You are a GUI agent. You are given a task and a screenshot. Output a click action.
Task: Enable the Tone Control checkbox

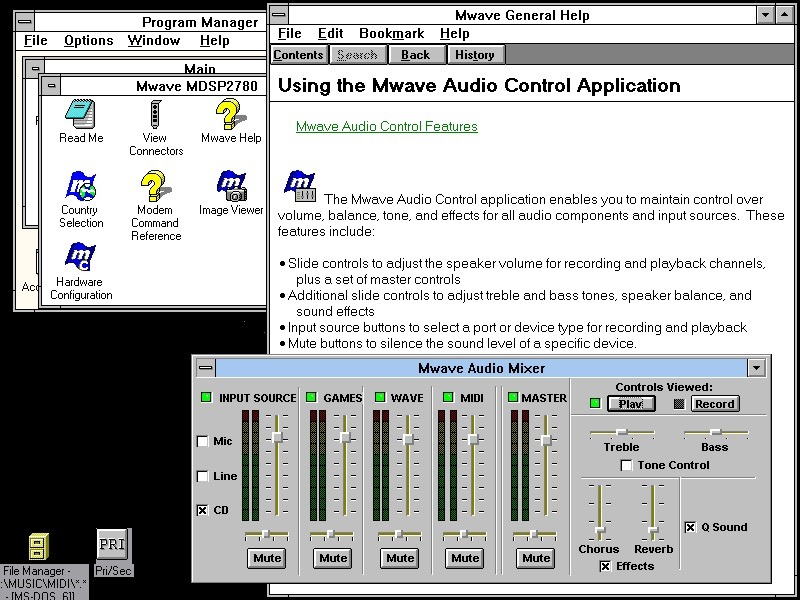click(x=627, y=465)
